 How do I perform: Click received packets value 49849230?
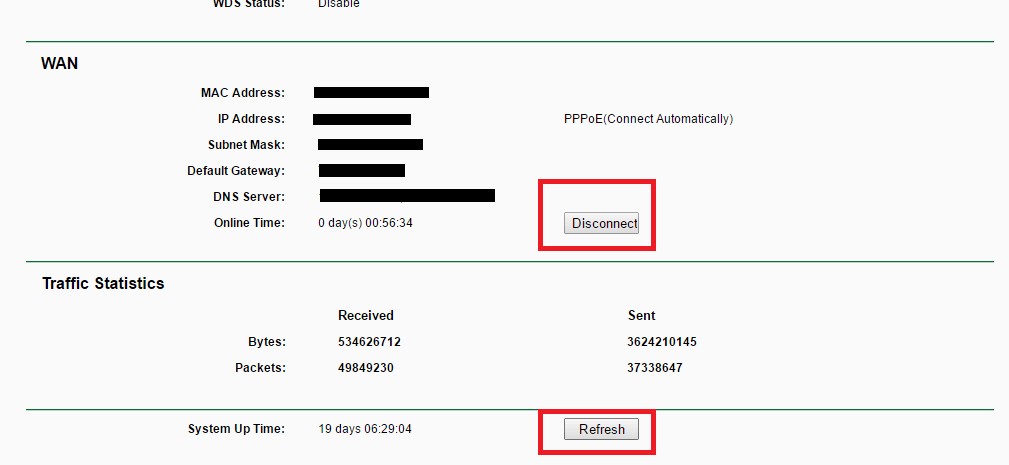click(365, 367)
